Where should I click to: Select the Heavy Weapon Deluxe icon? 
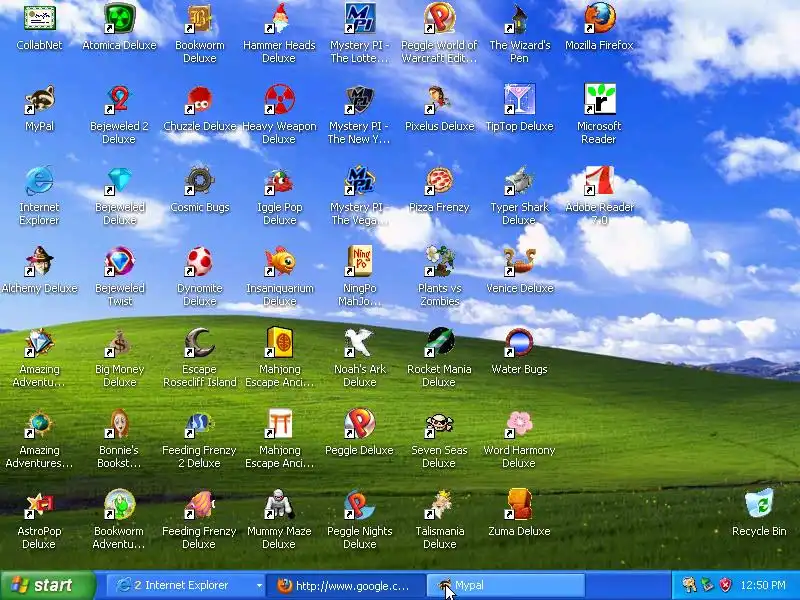[x=279, y=99]
